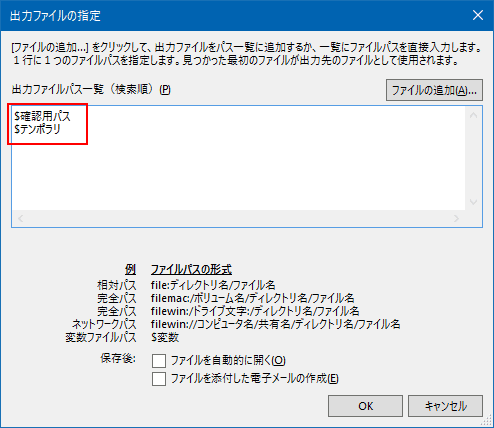Select the $確認用パス line in list

(x=43, y=116)
